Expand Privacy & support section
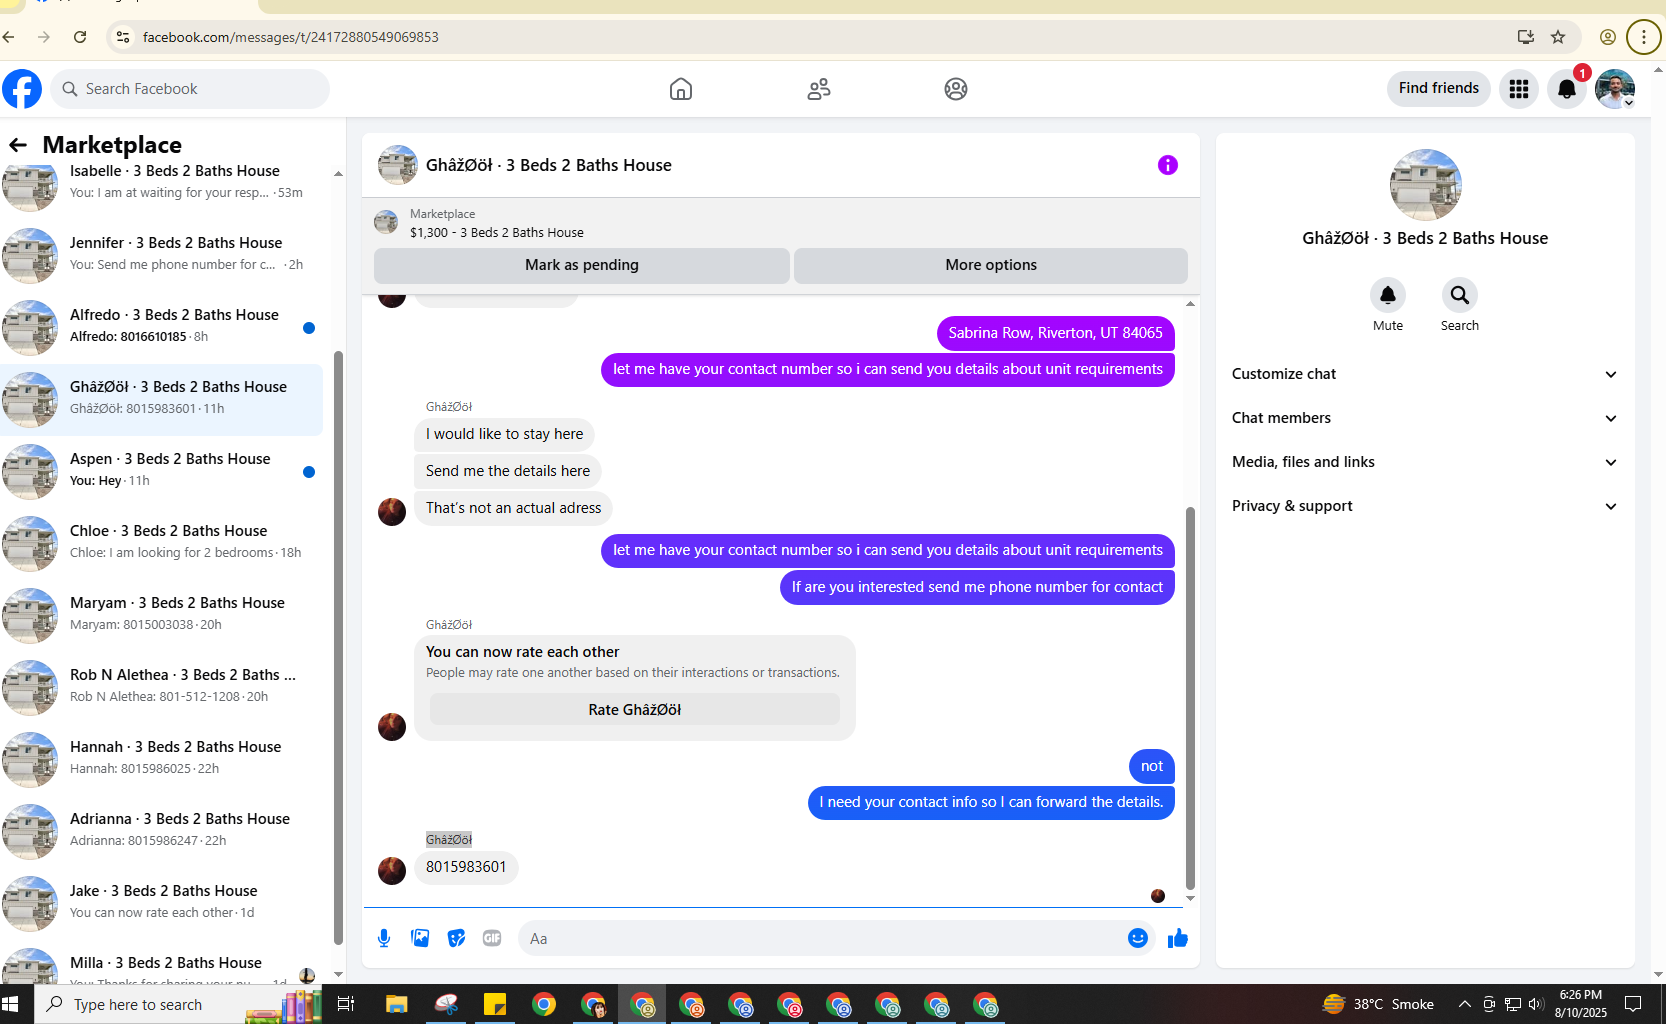This screenshot has height=1024, width=1666. (x=1424, y=506)
